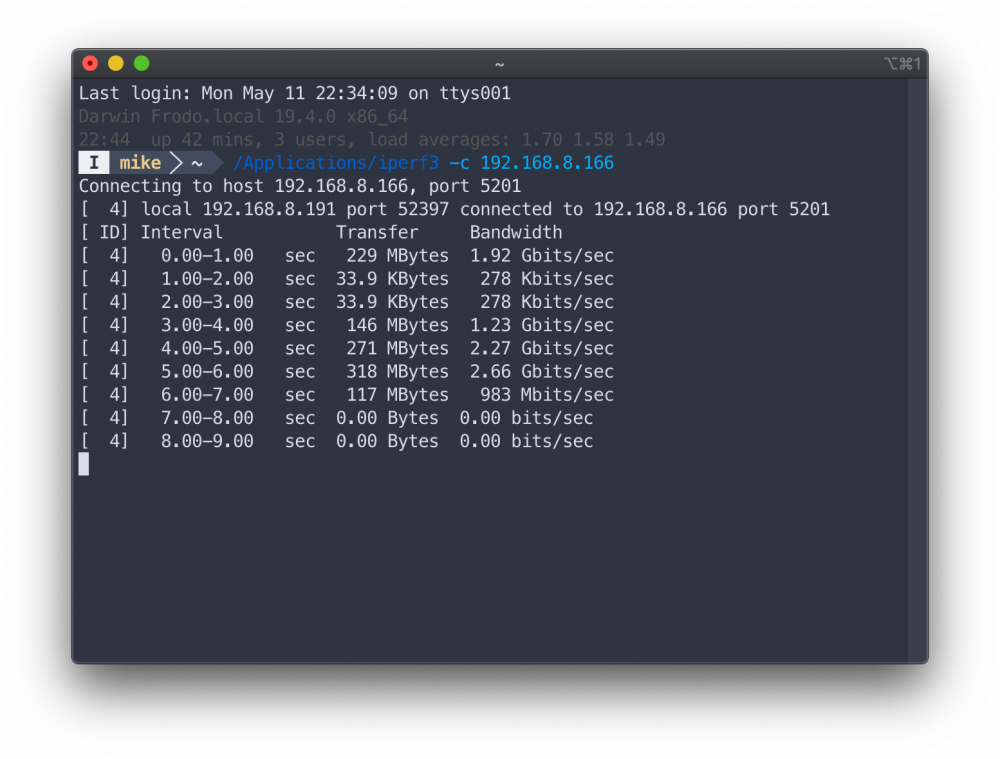1000x759 pixels.
Task: Click the '229 MBytes' transfer value
Action: click(x=397, y=256)
